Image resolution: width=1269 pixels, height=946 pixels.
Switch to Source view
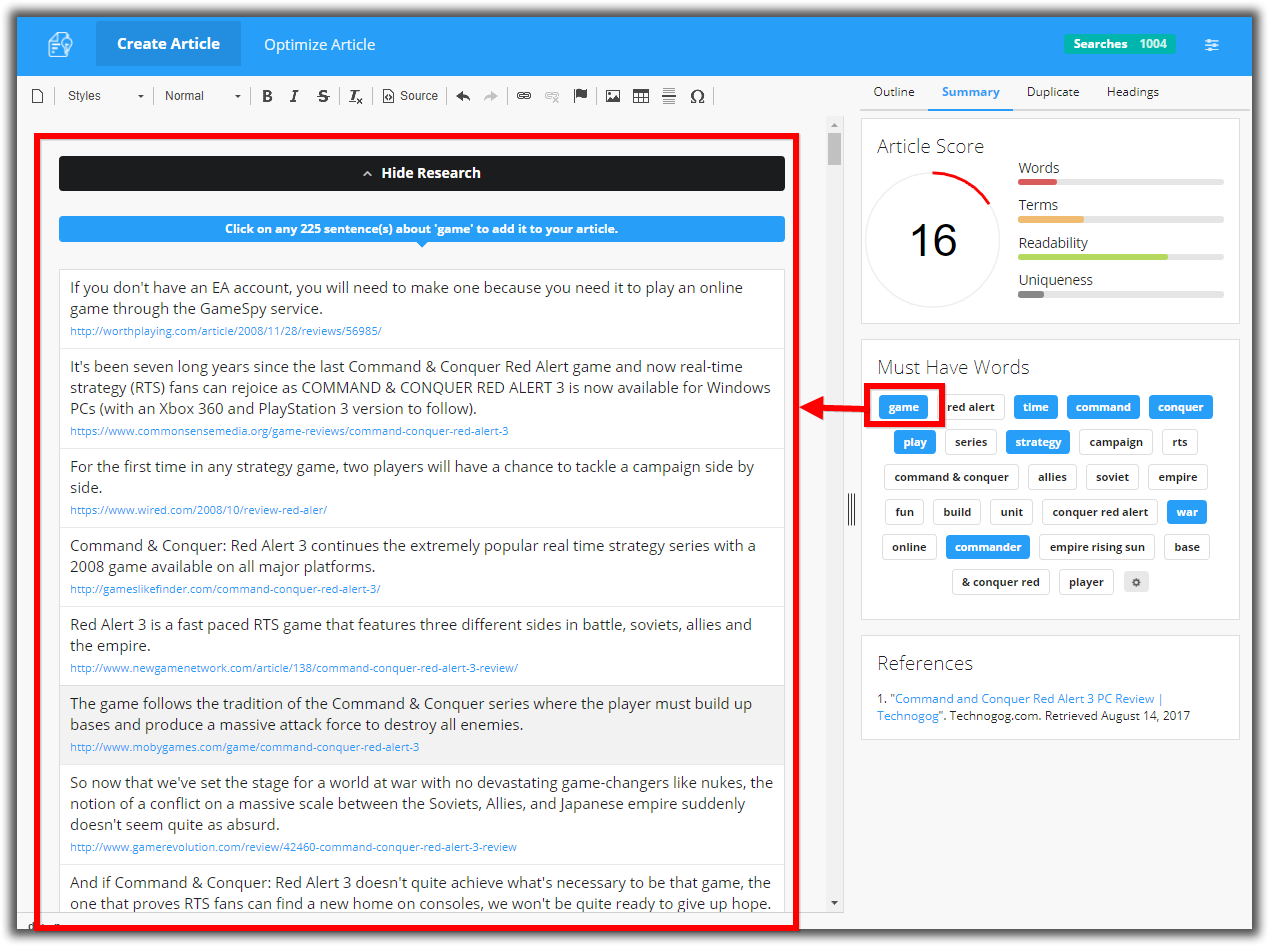[x=410, y=96]
